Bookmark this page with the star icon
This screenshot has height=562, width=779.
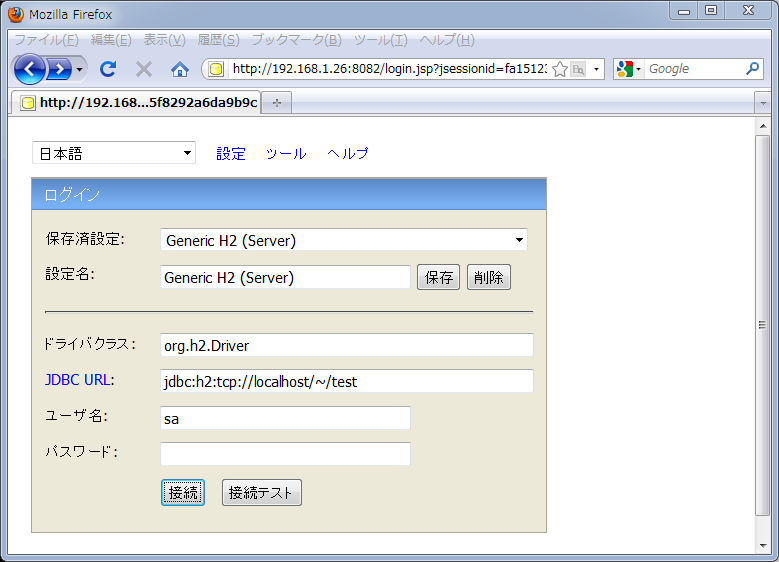(x=560, y=69)
